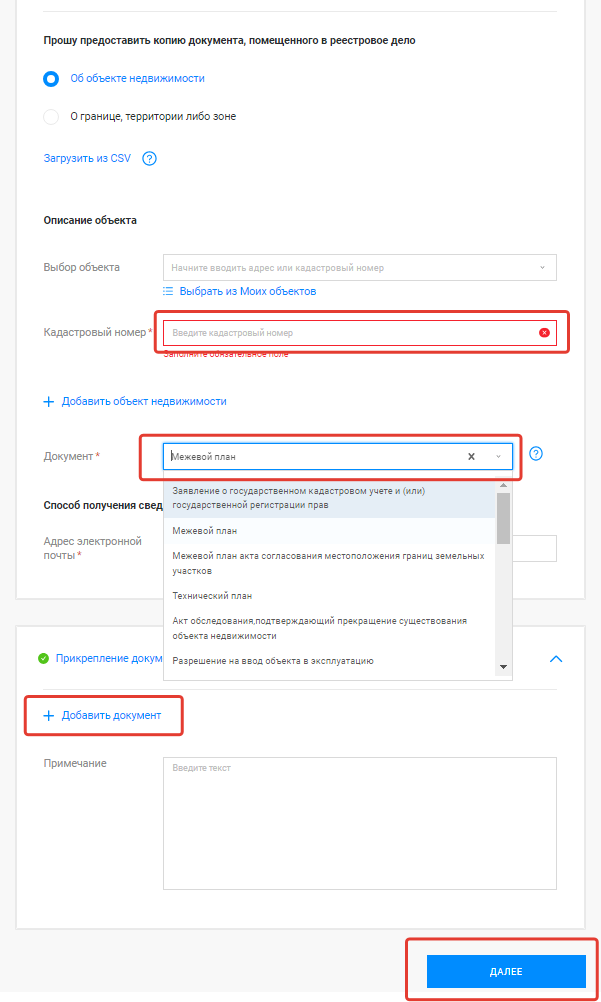Choose 'Заявление о государственном кадастровом учете' option
The height and width of the screenshot is (1002, 601).
(330, 498)
